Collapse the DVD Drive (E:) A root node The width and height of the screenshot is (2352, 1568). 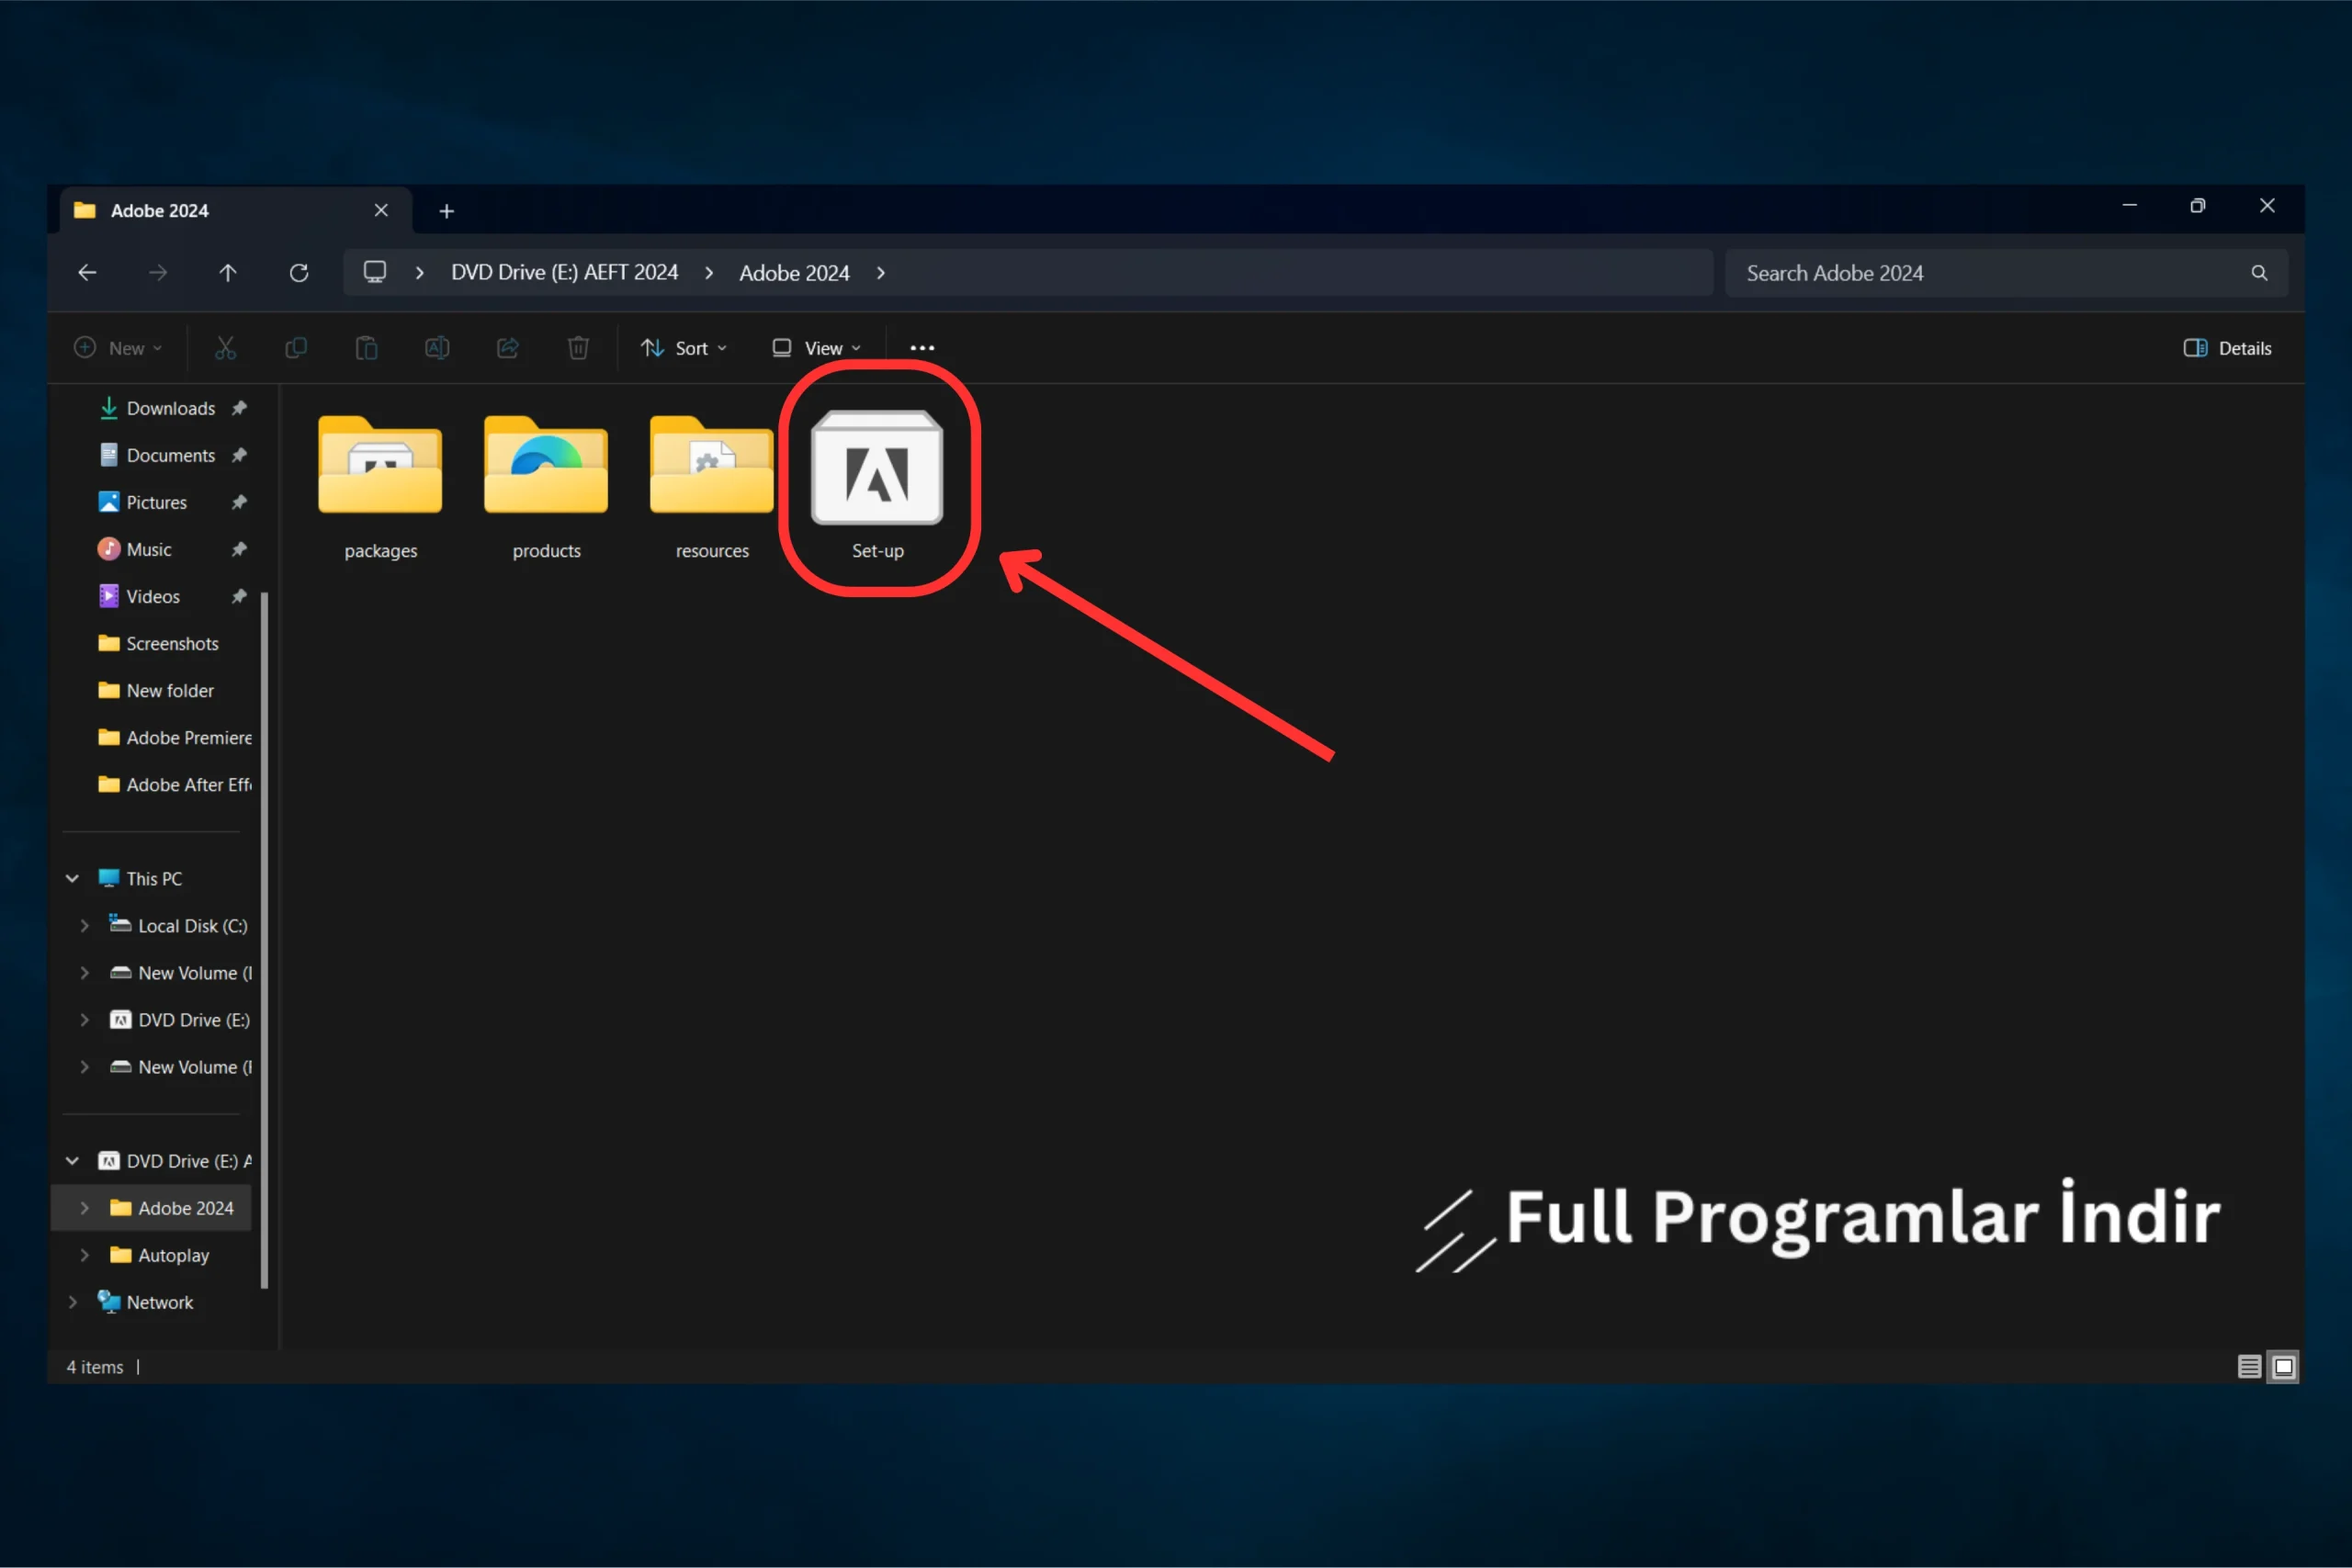point(72,1160)
